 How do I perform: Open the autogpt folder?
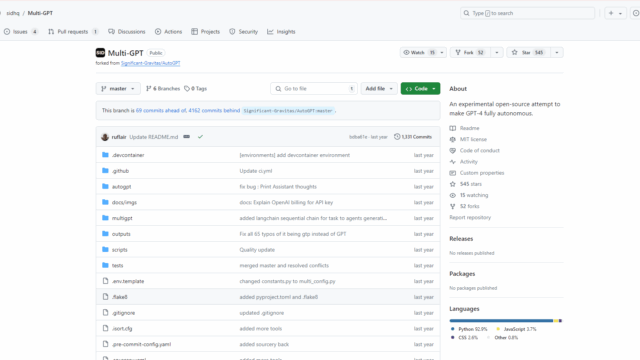(x=122, y=187)
